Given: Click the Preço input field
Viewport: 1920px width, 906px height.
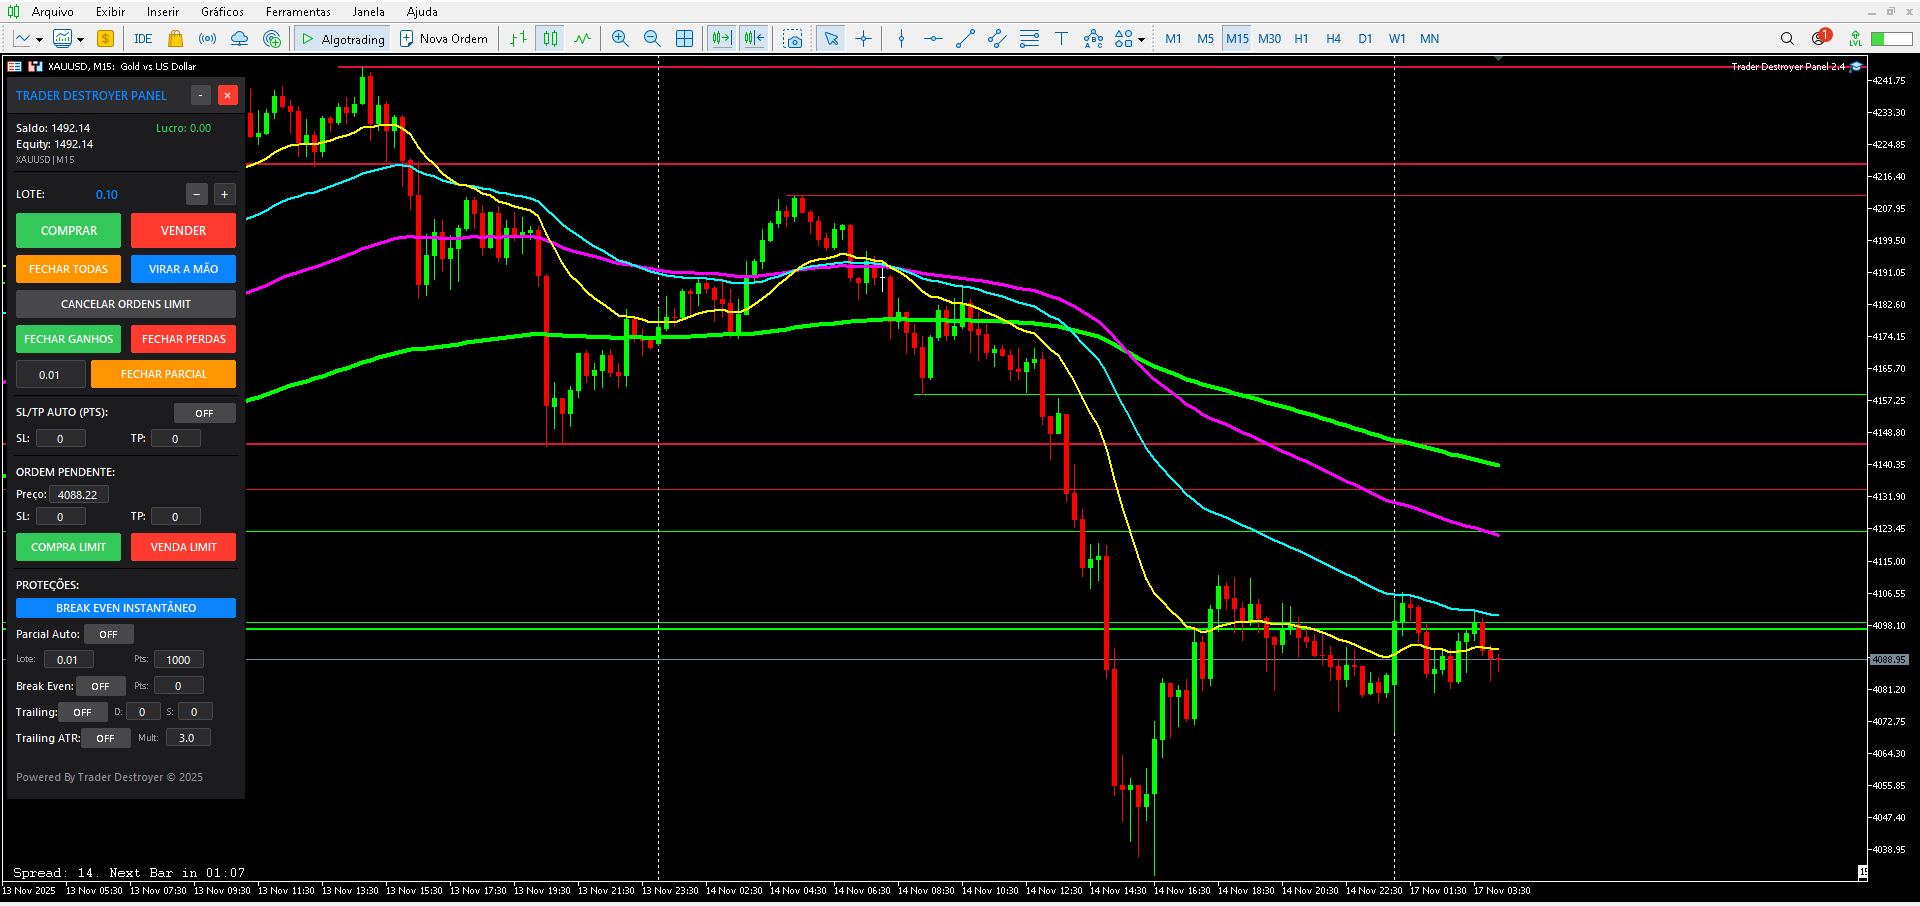Looking at the screenshot, I should tap(78, 495).
